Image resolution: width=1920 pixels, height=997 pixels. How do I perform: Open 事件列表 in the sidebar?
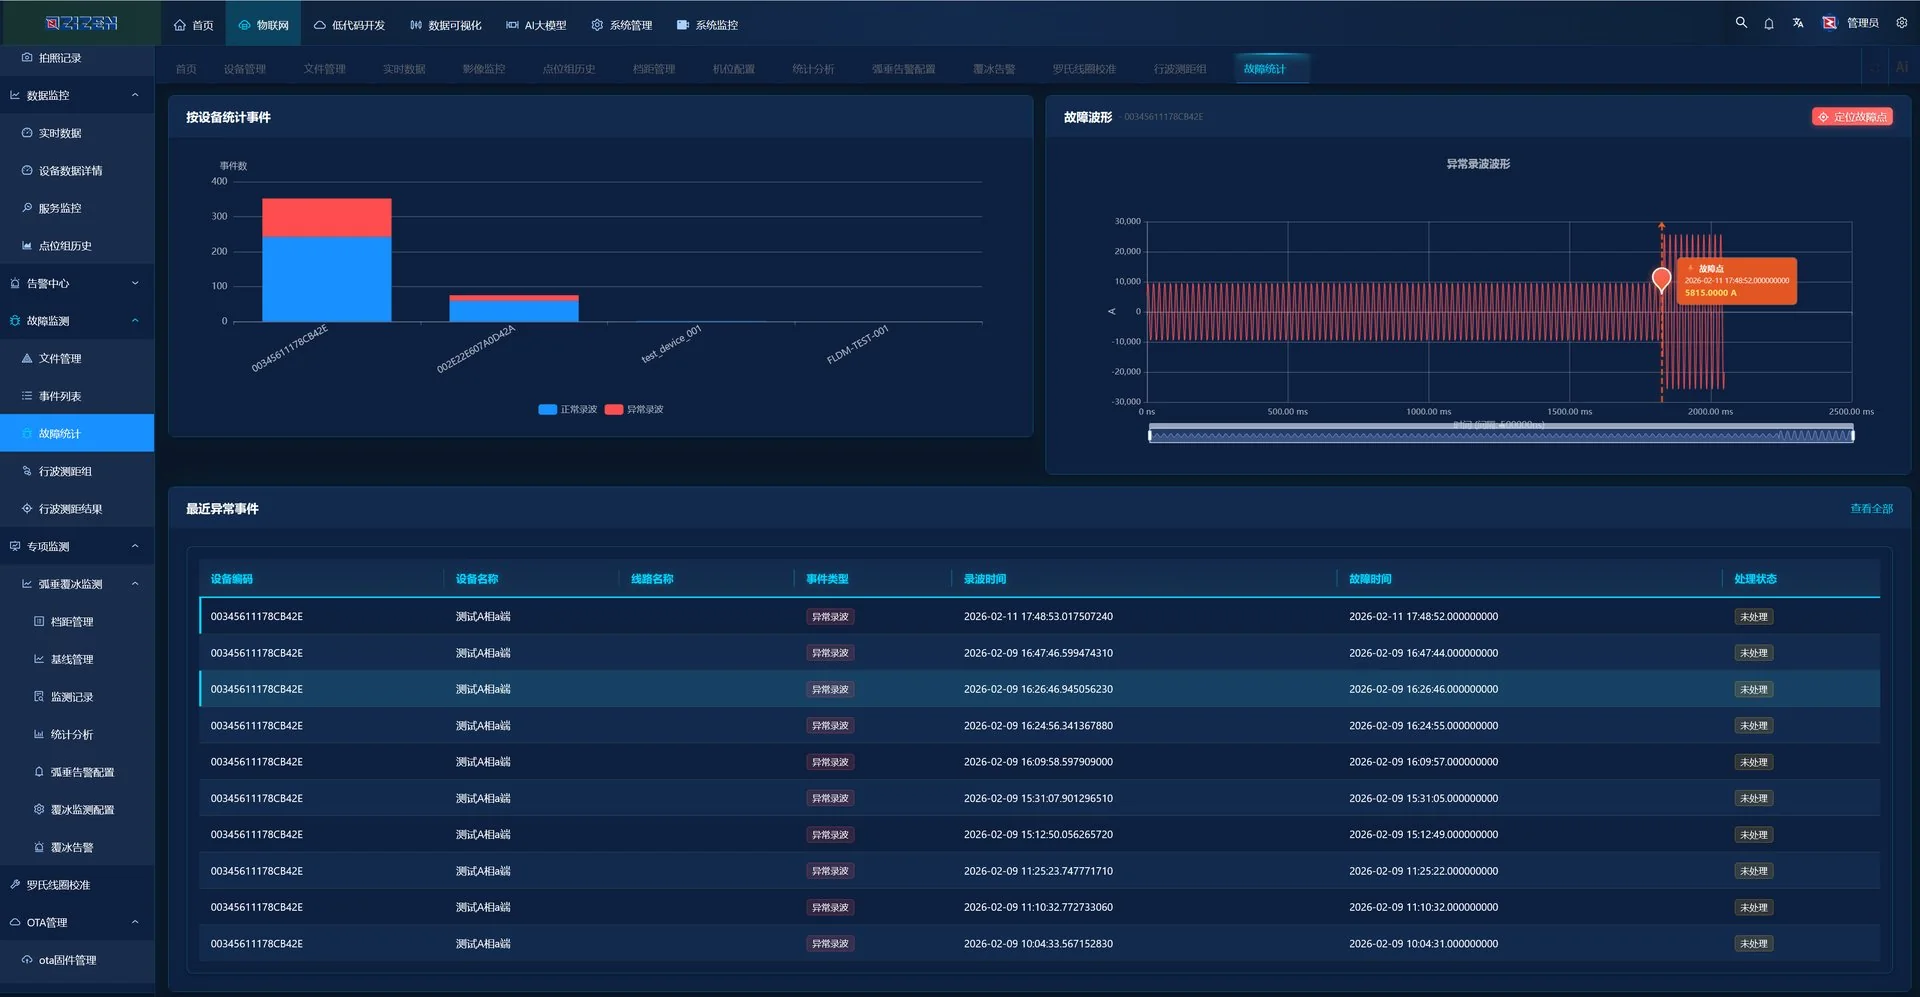pyautogui.click(x=60, y=397)
